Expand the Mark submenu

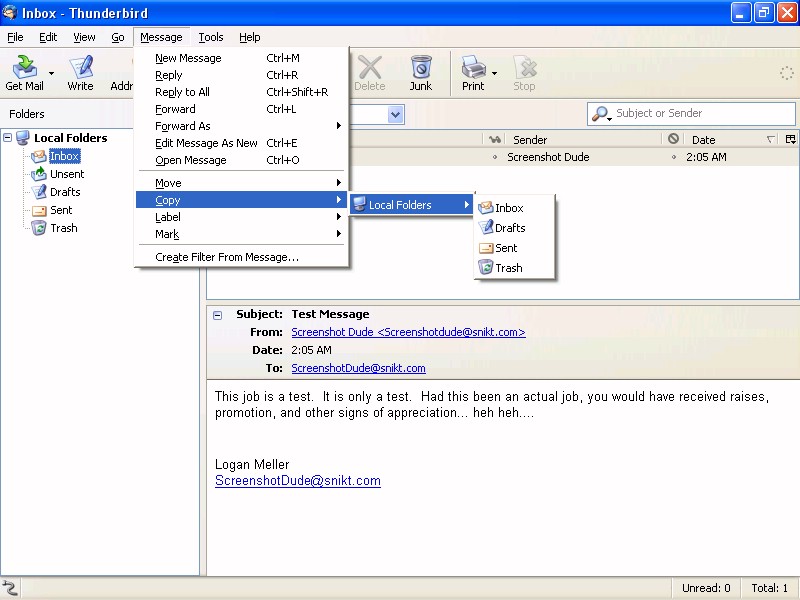[x=242, y=234]
